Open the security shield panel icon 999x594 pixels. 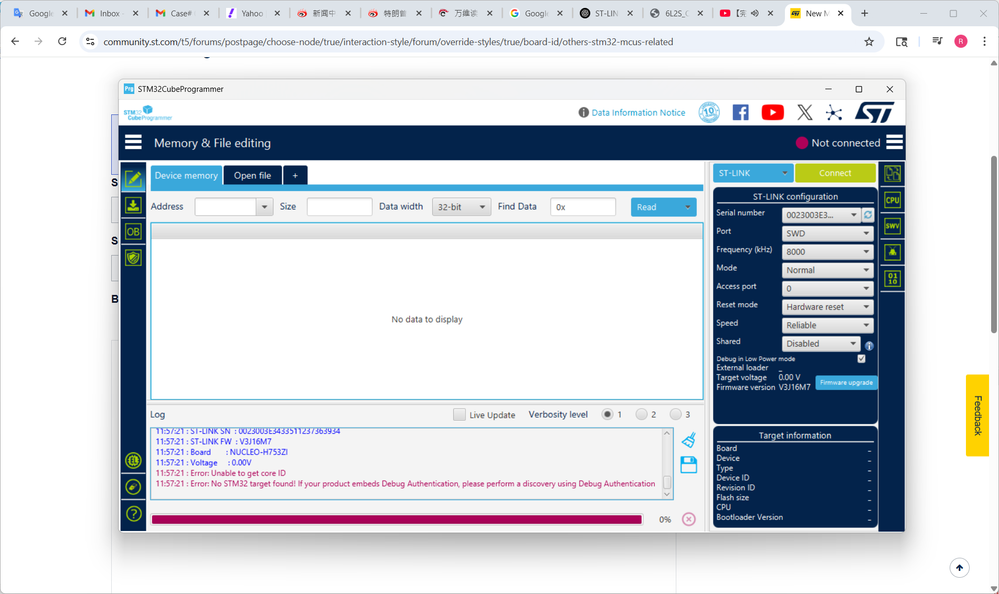coord(133,257)
